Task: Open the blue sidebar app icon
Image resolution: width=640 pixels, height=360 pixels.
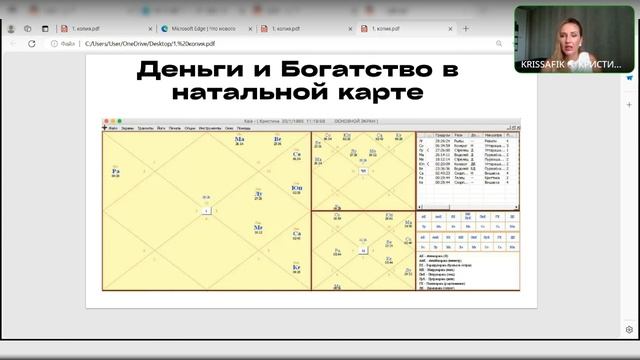Action: tap(629, 78)
